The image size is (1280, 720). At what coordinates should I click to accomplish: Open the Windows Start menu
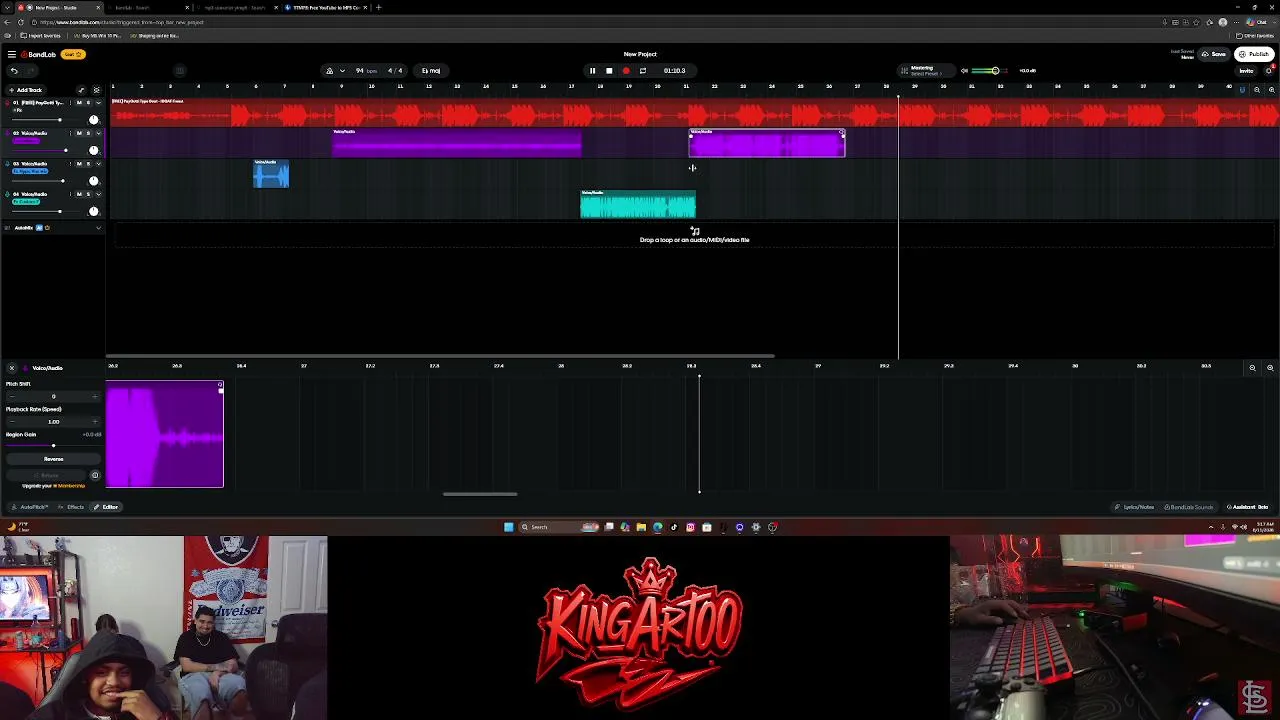508,527
